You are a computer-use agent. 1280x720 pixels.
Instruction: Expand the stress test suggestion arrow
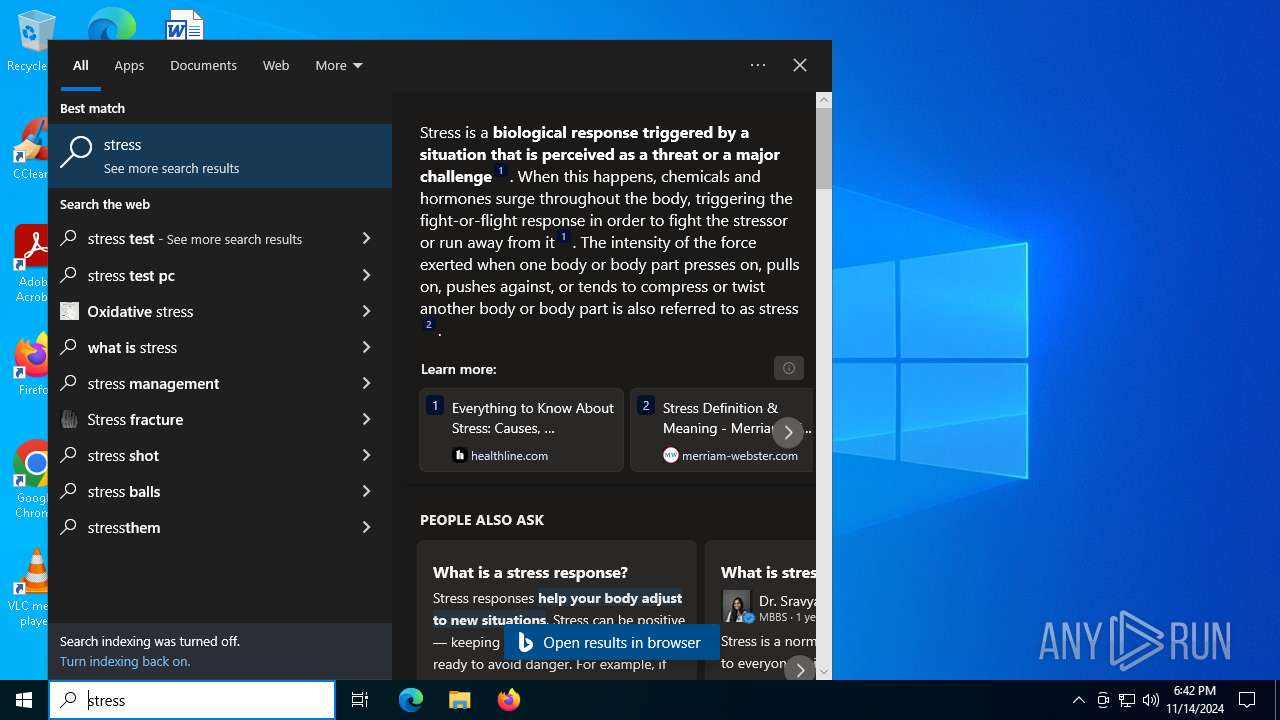(366, 239)
